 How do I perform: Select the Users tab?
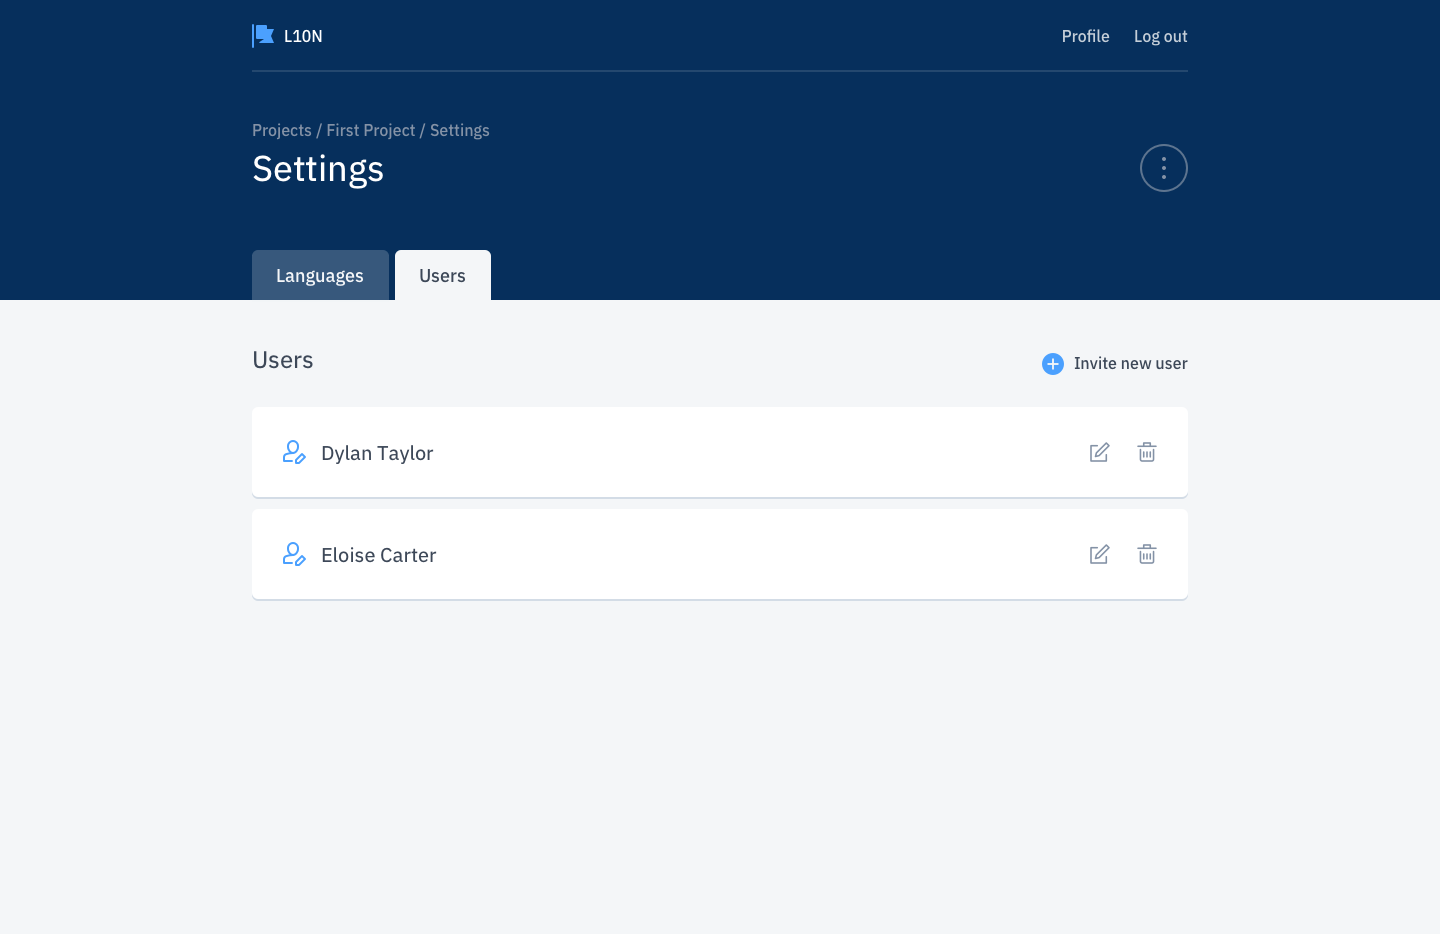click(x=442, y=275)
